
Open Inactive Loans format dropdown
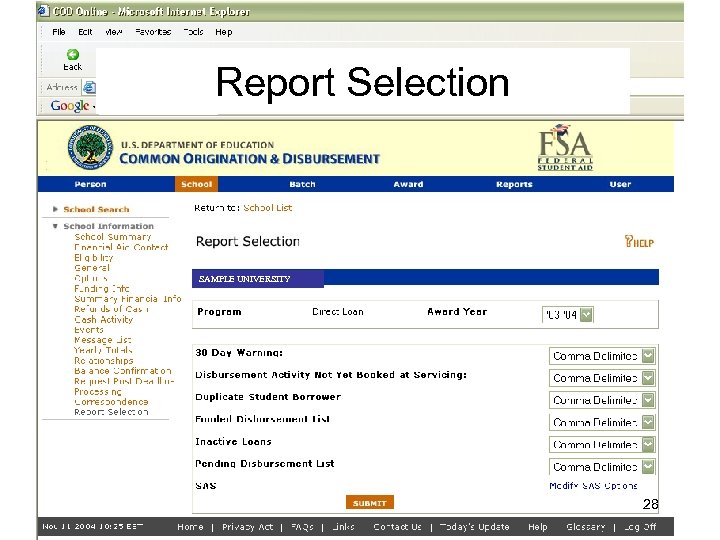602,444
